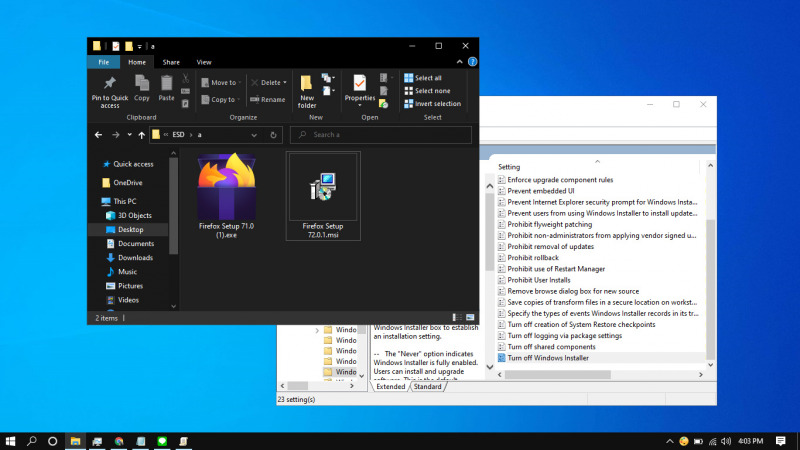This screenshot has height=450, width=800.
Task: Open OneDrive in navigation pane
Action: [x=128, y=182]
